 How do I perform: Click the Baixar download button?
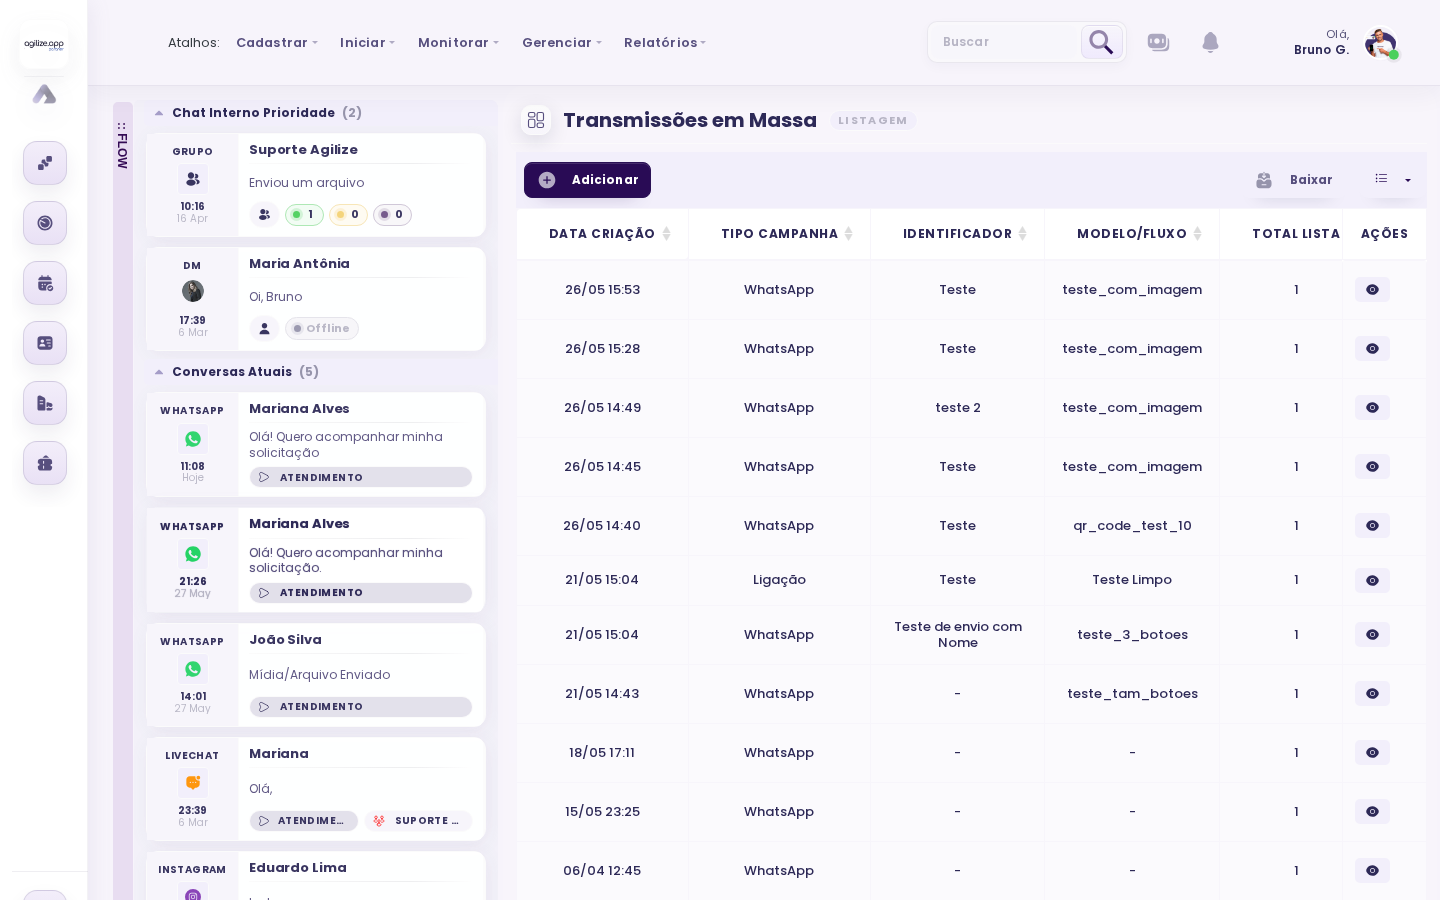click(1294, 180)
